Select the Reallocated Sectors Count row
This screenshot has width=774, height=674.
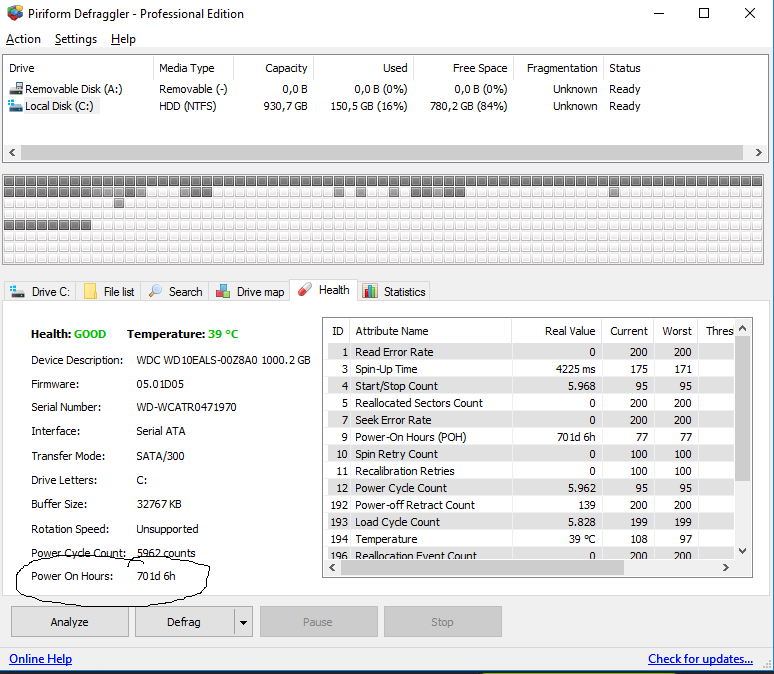pyautogui.click(x=531, y=403)
